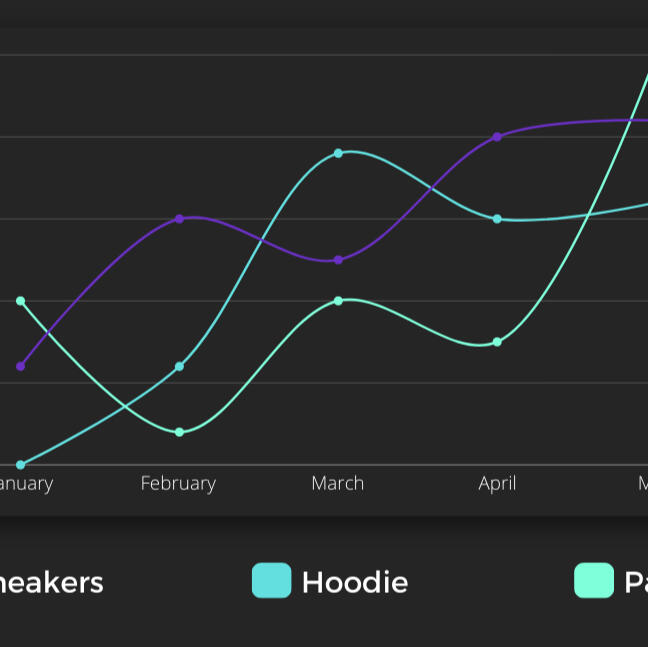Viewport: 648px width, 647px height.
Task: Select the purple data point for April
Action: point(497,137)
